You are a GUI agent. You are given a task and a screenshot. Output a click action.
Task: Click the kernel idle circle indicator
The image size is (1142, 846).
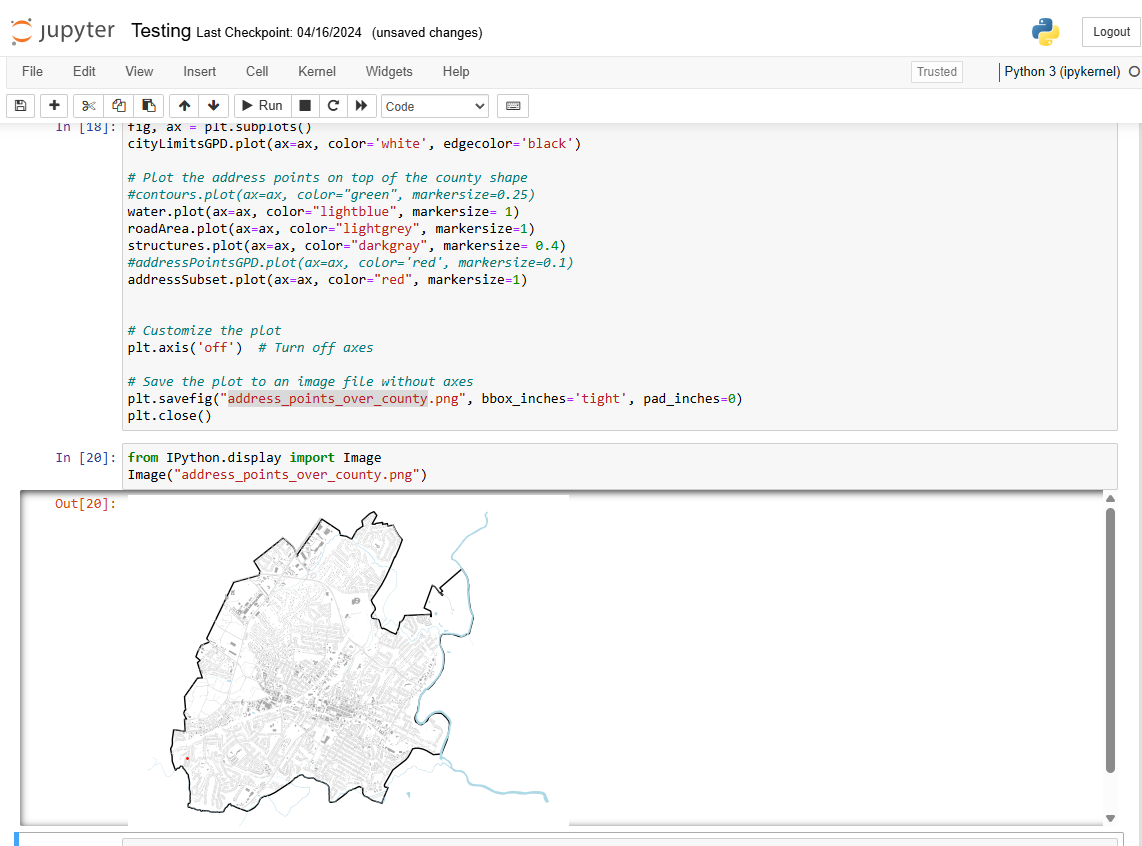[1134, 71]
